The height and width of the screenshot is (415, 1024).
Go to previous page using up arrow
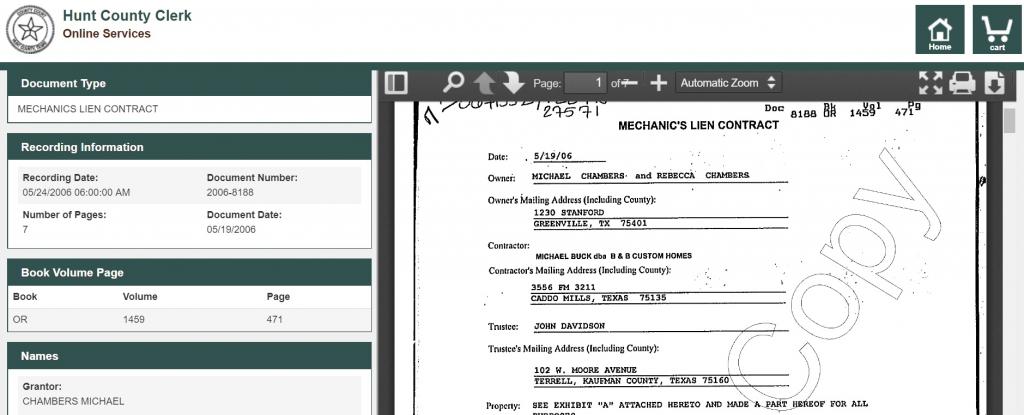[484, 83]
